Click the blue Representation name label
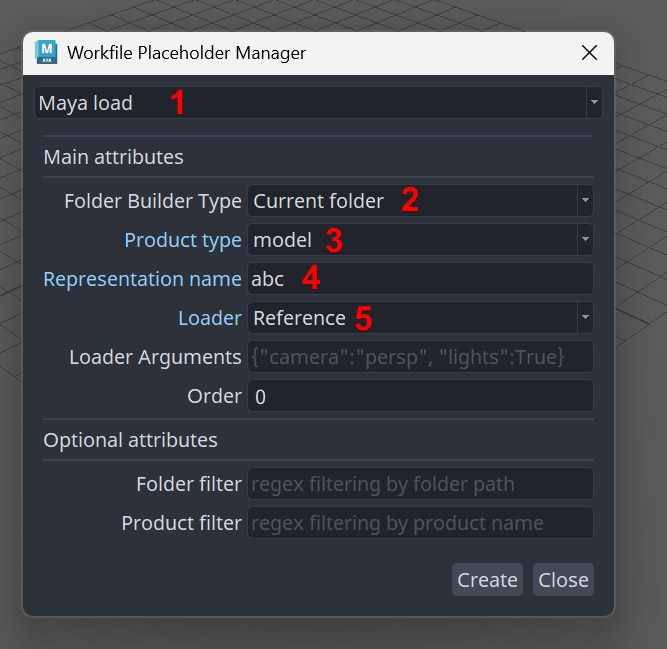Screen dimensions: 667x649 pyautogui.click(x=142, y=279)
